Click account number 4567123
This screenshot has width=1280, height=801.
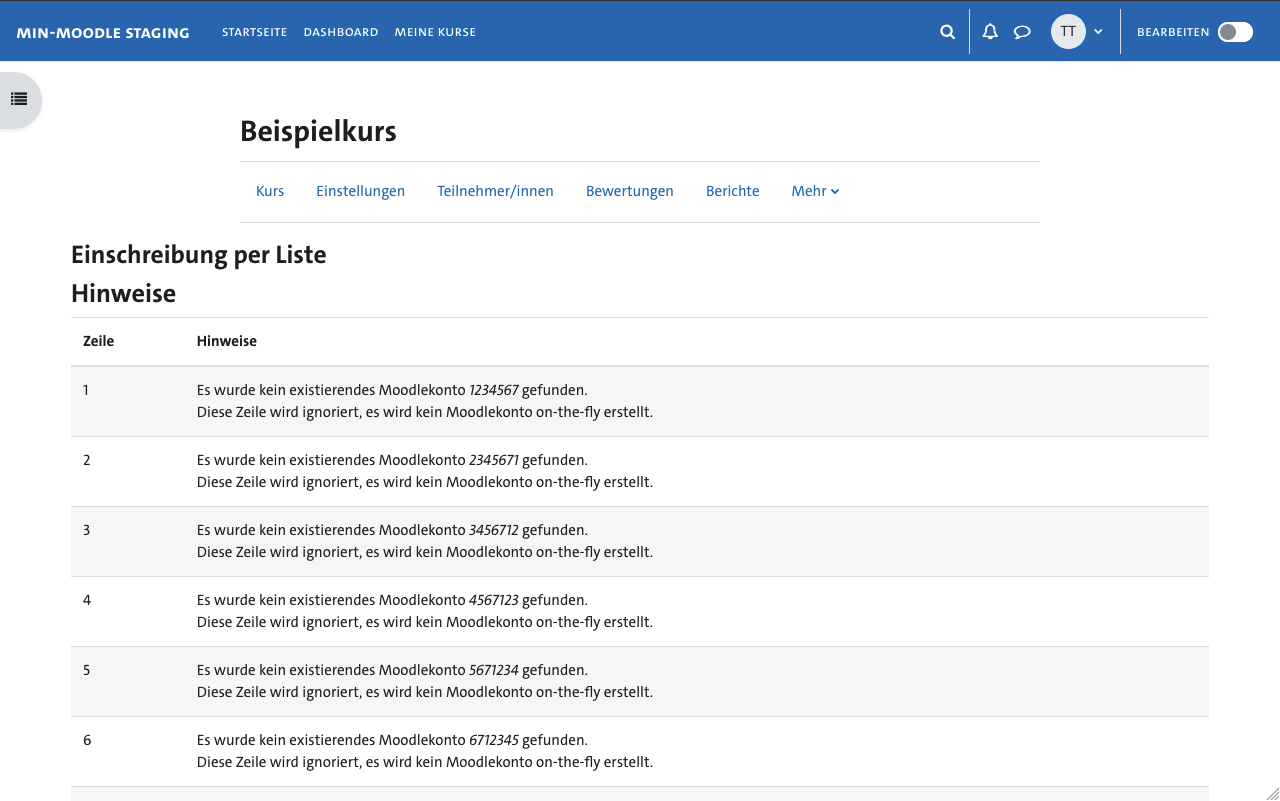click(494, 600)
